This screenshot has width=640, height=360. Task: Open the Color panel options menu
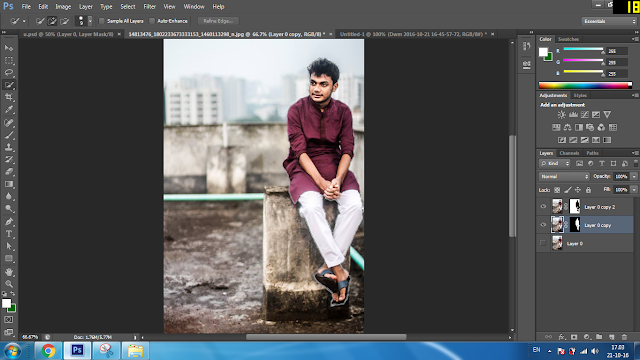tap(635, 39)
